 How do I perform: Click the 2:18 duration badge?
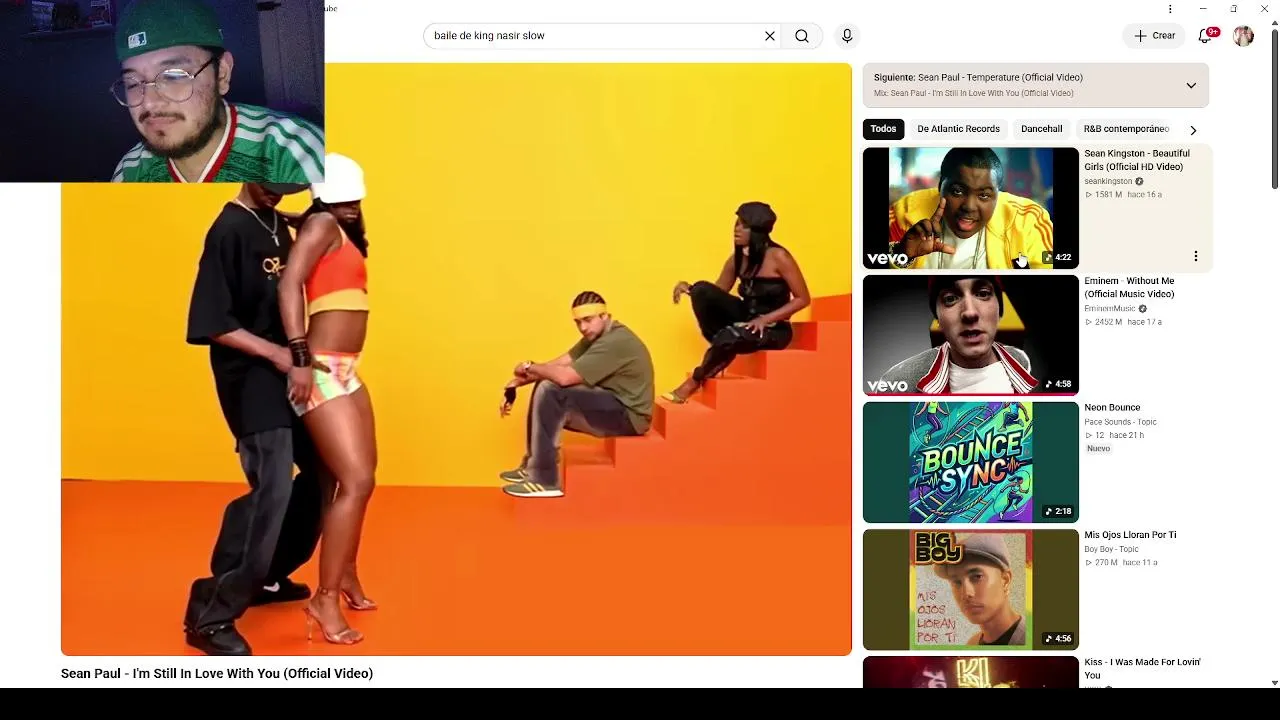click(1058, 512)
